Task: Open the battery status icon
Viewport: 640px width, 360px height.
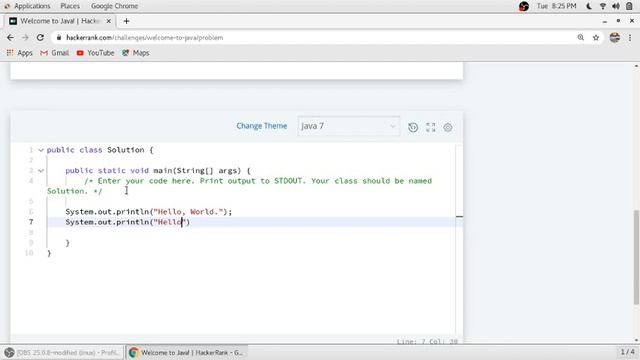Action: click(629, 6)
